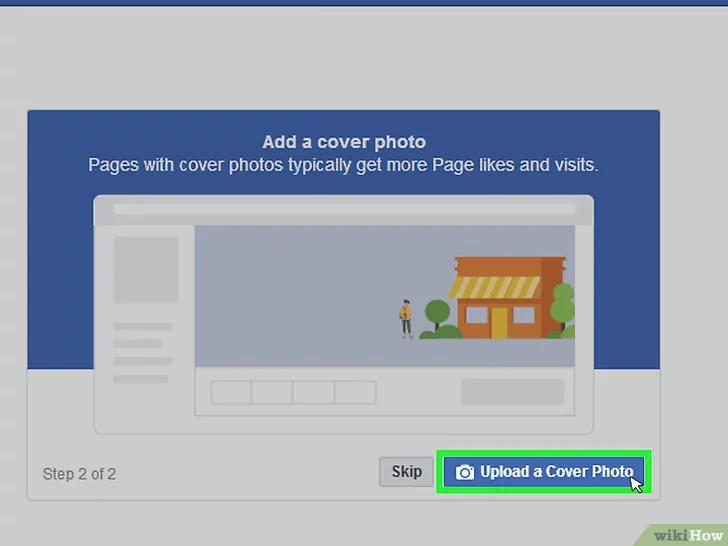Click Upload a Cover Photo button
The width and height of the screenshot is (728, 546).
pyautogui.click(x=544, y=472)
